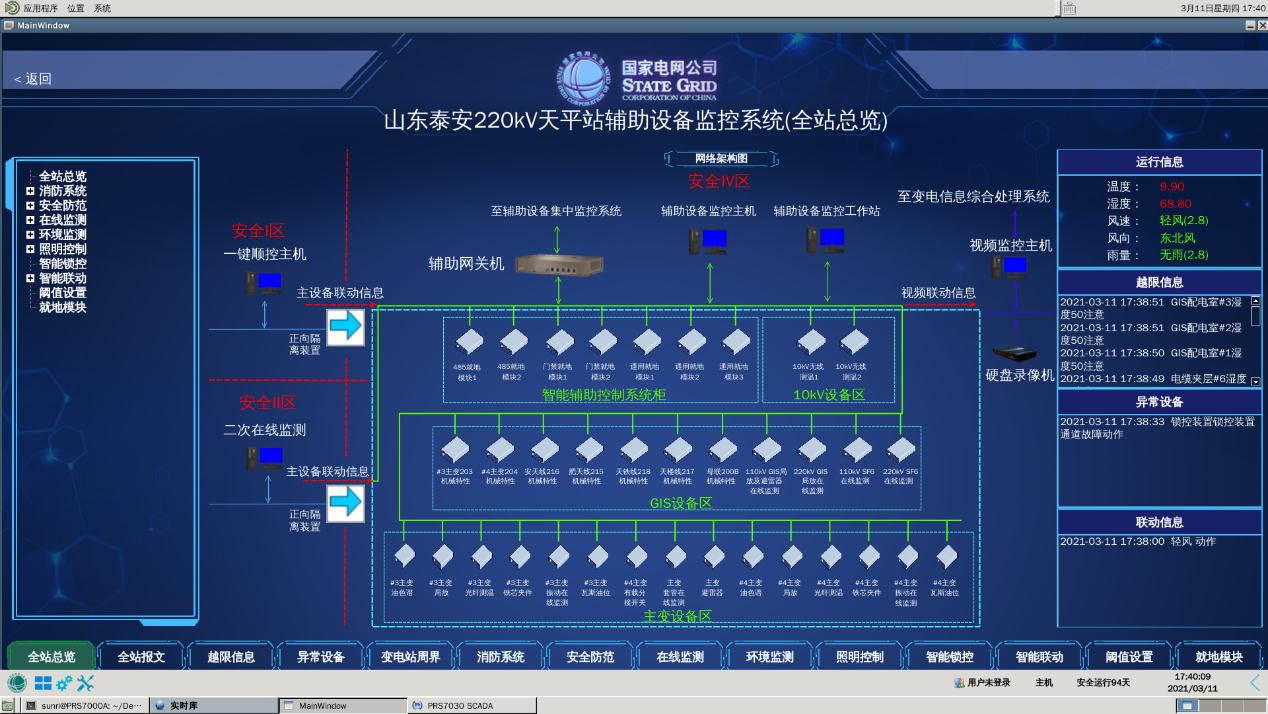Screen dimensions: 1268x714
Task: Click the 返回 back button
Action: [x=33, y=79]
